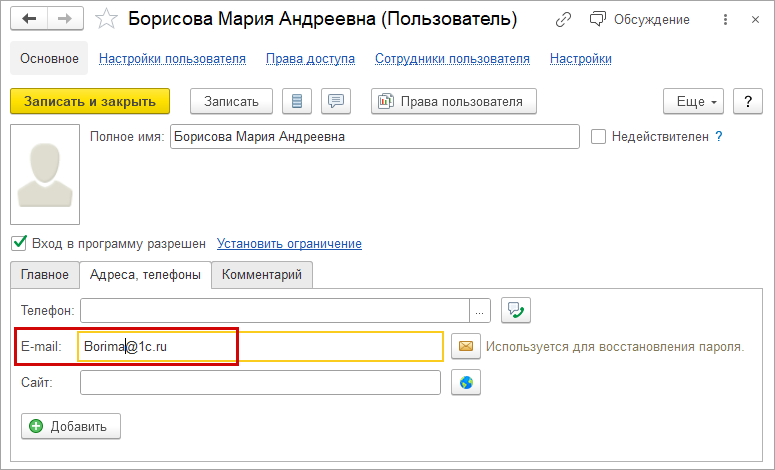775x470 pixels.
Task: Expand the Еще dropdown menu
Action: coord(693,101)
